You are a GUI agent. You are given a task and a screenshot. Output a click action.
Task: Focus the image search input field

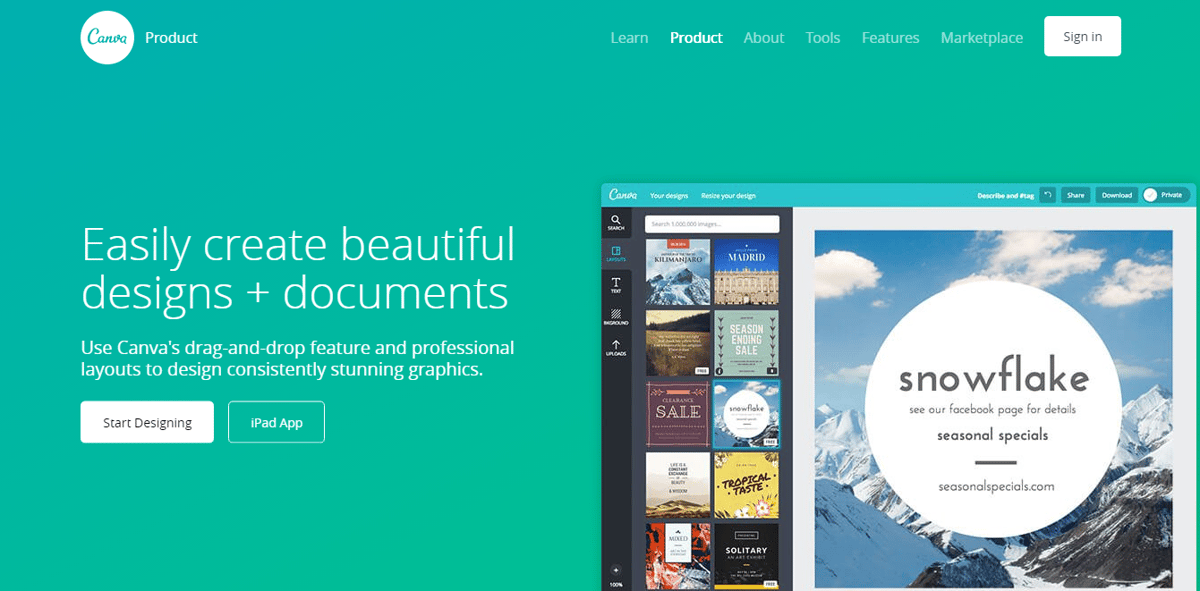(x=711, y=224)
